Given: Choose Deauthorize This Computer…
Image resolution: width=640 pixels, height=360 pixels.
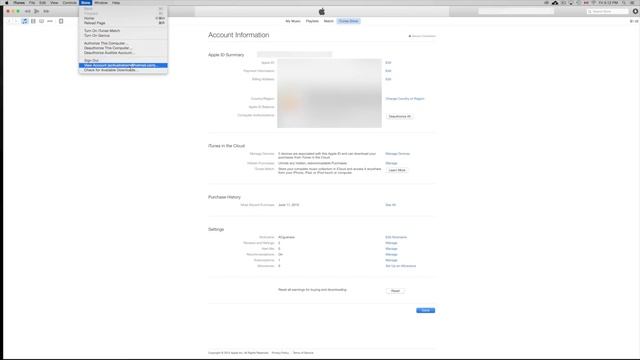Looking at the screenshot, I should [123, 48].
